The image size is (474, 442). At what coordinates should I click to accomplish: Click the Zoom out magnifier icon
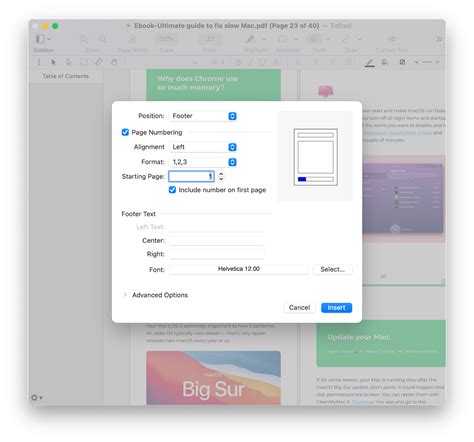84,39
